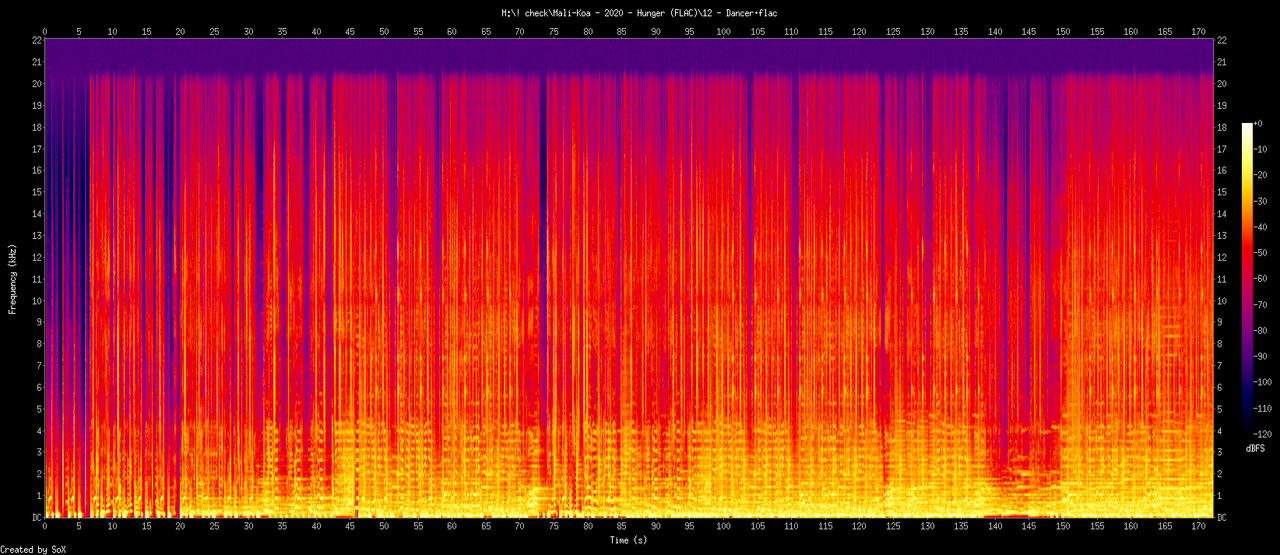This screenshot has width=1280, height=555.
Task: Click the '-90' value on the dBFS scale
Action: (1261, 357)
